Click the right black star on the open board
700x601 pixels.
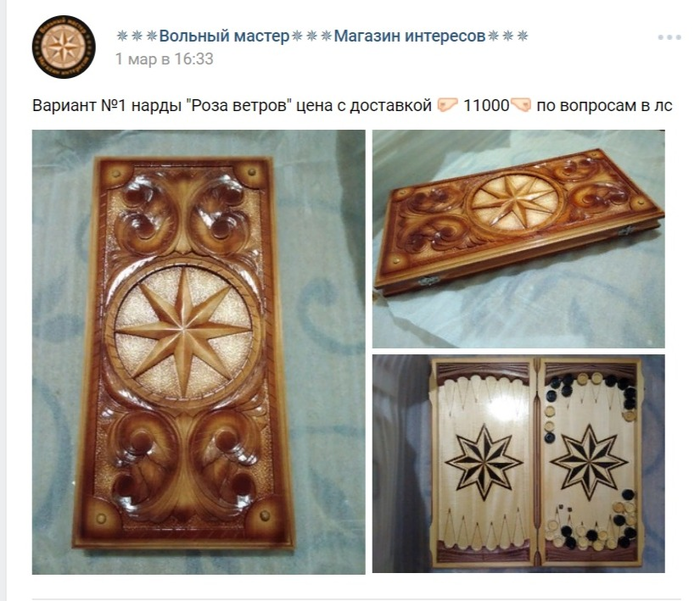click(589, 462)
